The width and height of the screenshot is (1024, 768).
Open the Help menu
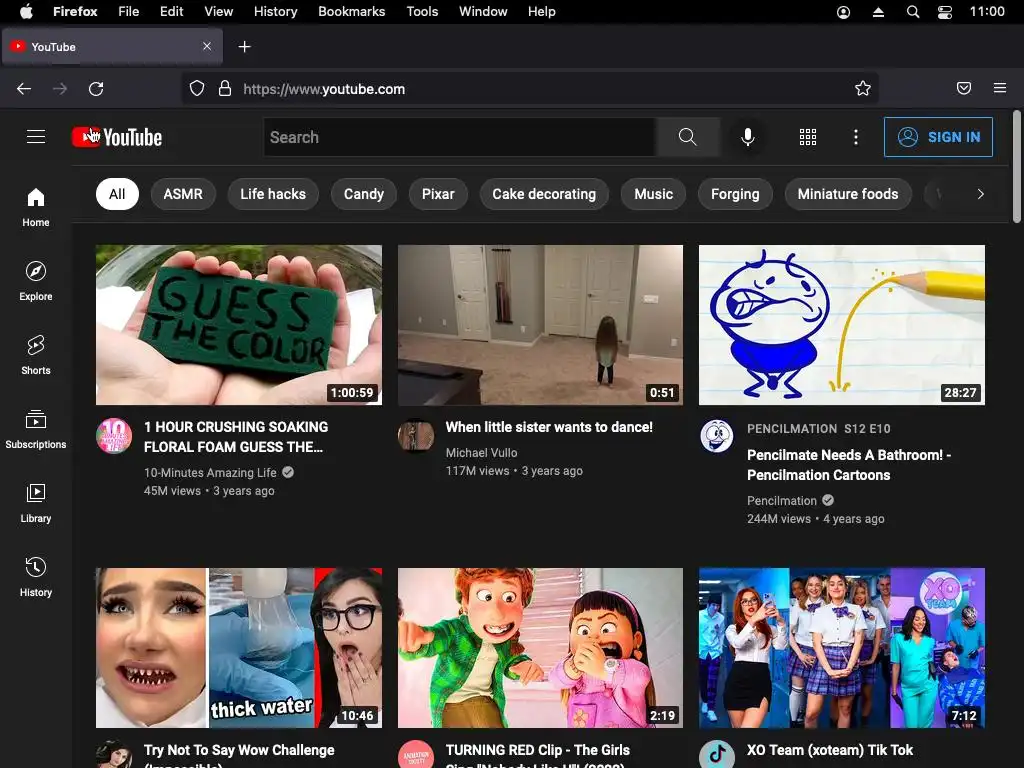[x=541, y=12]
